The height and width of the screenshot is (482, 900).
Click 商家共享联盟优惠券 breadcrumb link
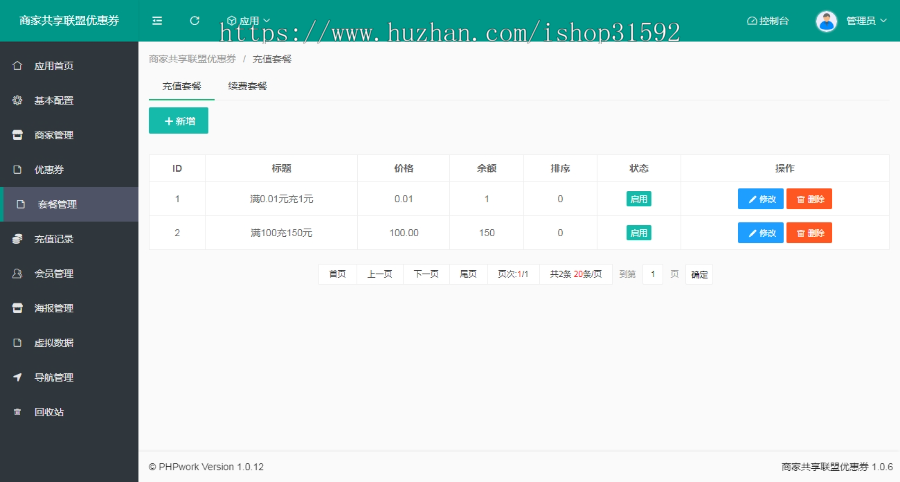tap(192, 59)
